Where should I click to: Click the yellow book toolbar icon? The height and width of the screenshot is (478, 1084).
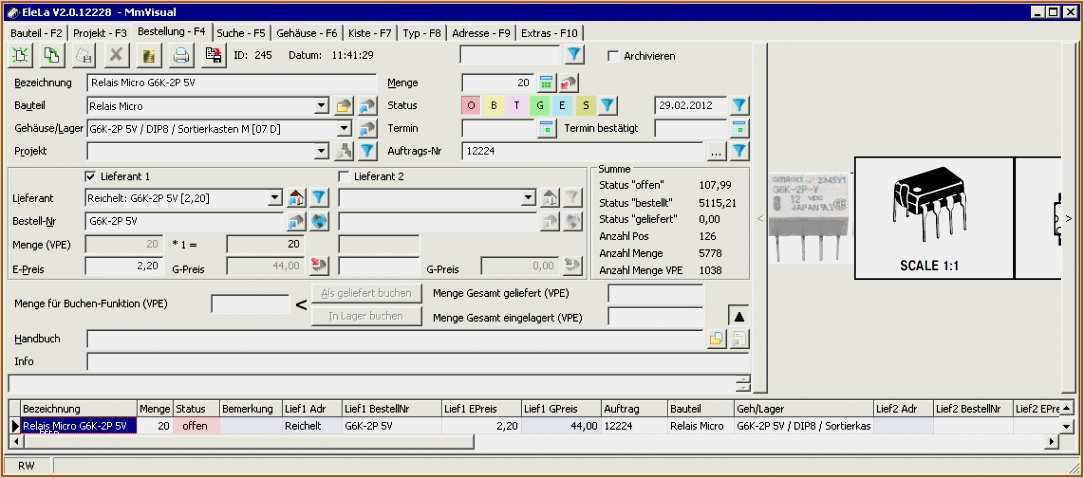(x=149, y=55)
